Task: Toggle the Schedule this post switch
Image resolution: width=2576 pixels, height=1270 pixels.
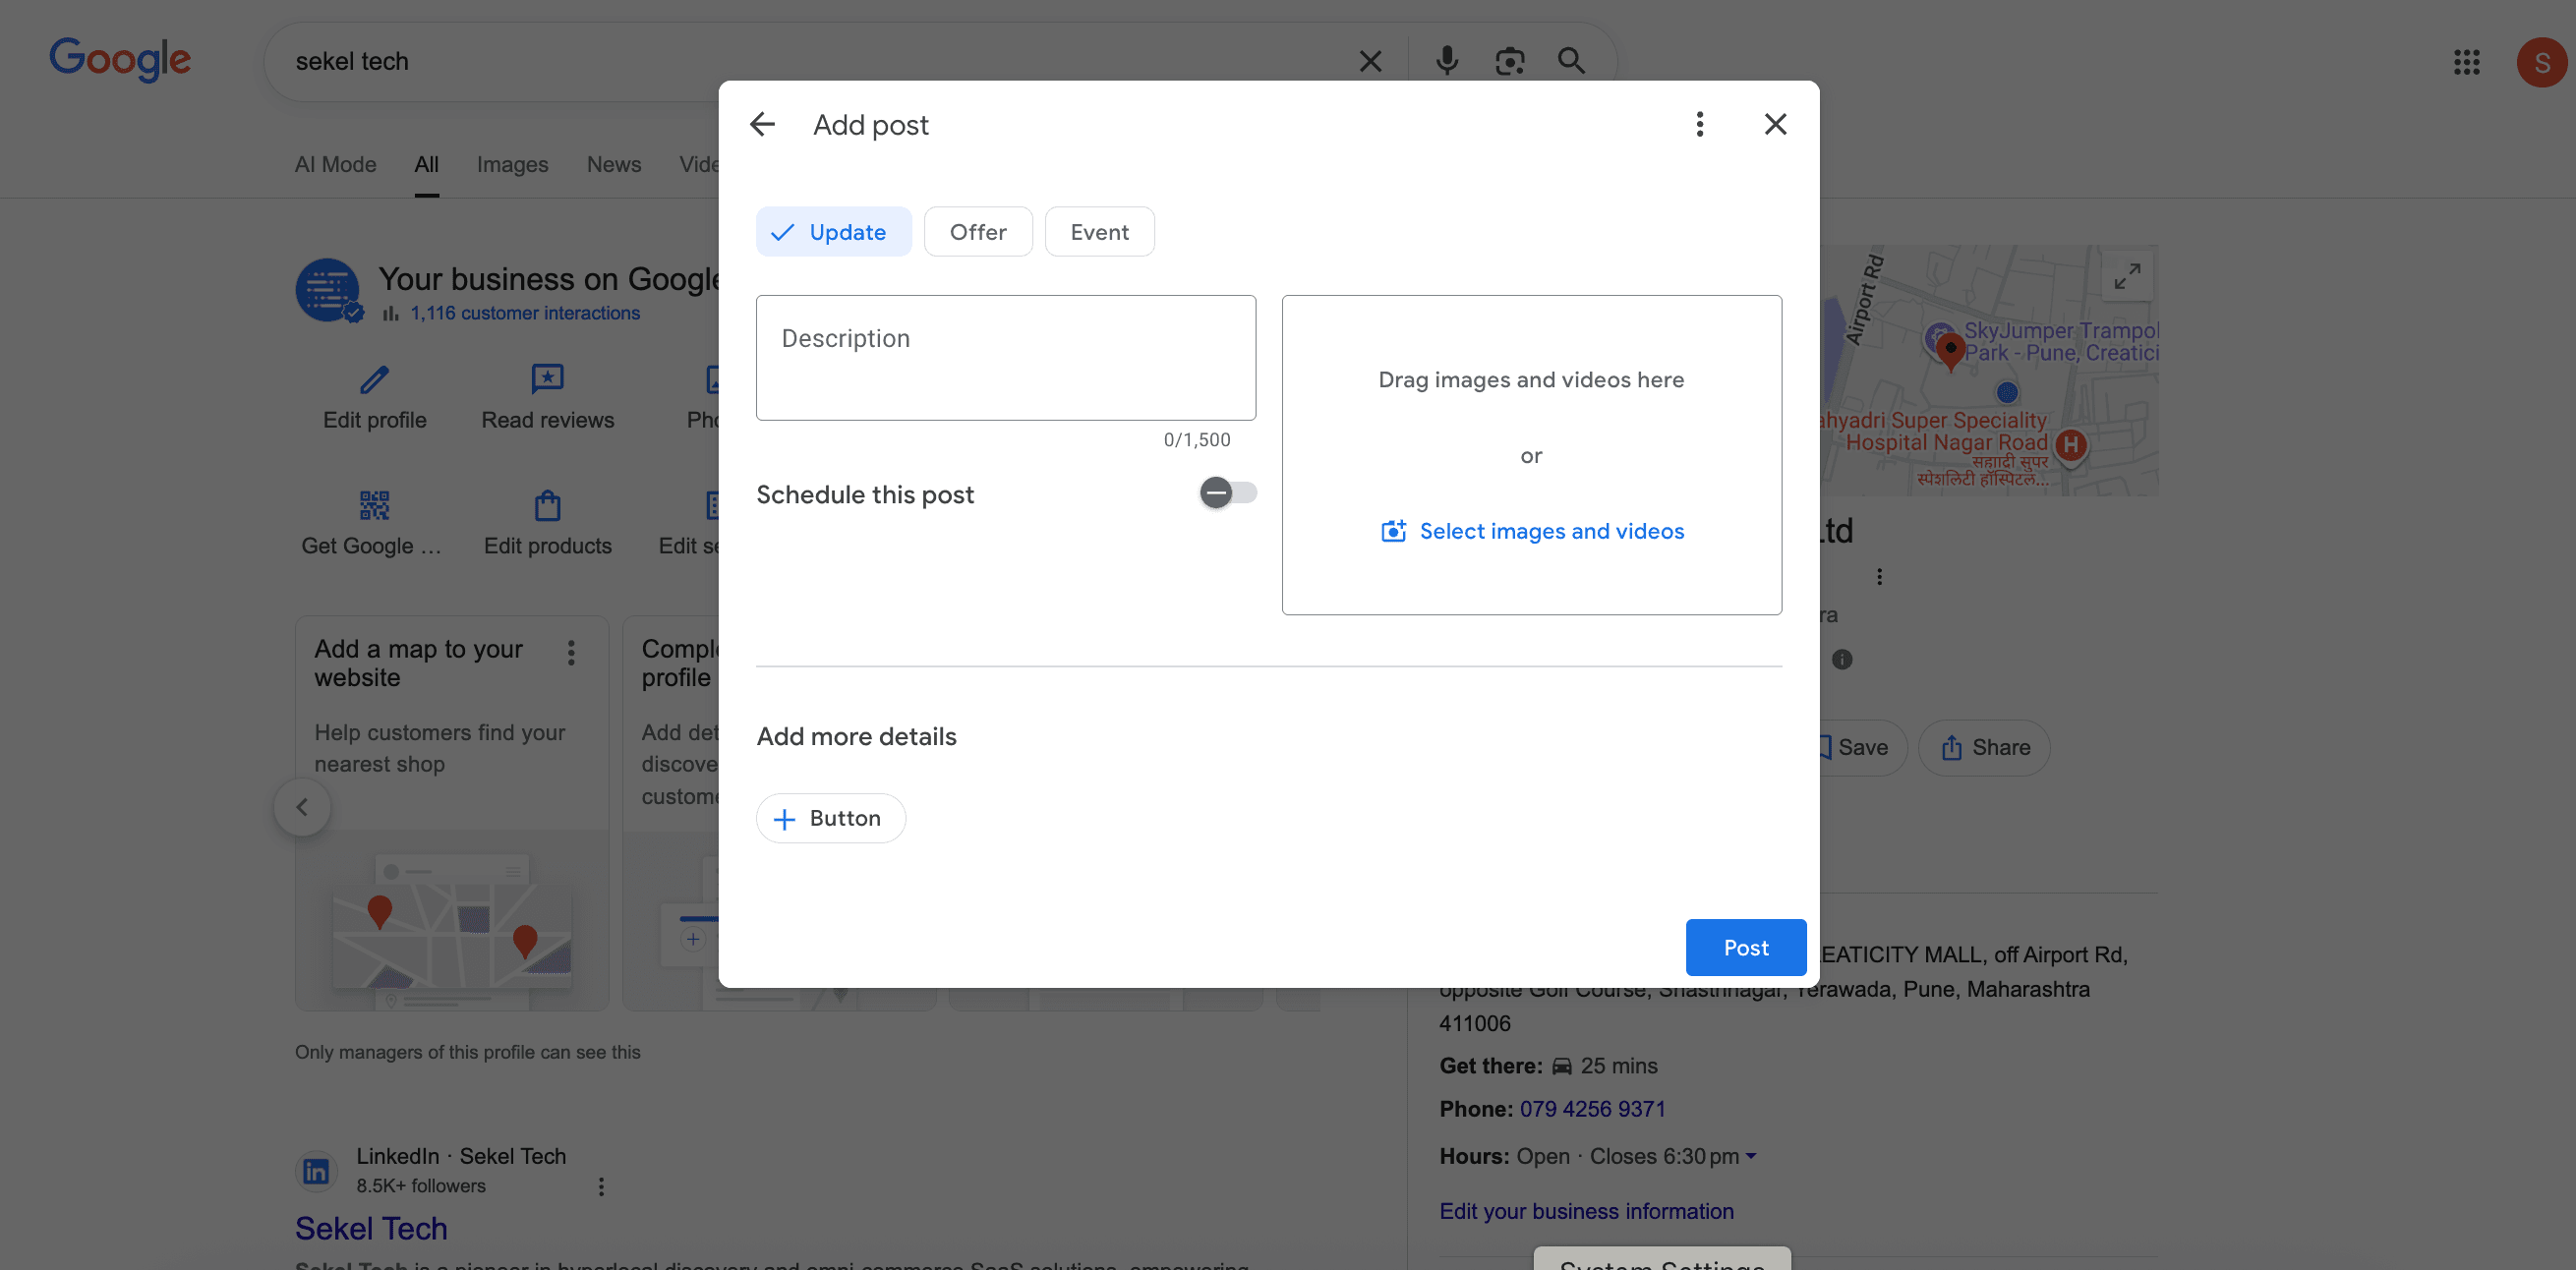Action: (1227, 493)
